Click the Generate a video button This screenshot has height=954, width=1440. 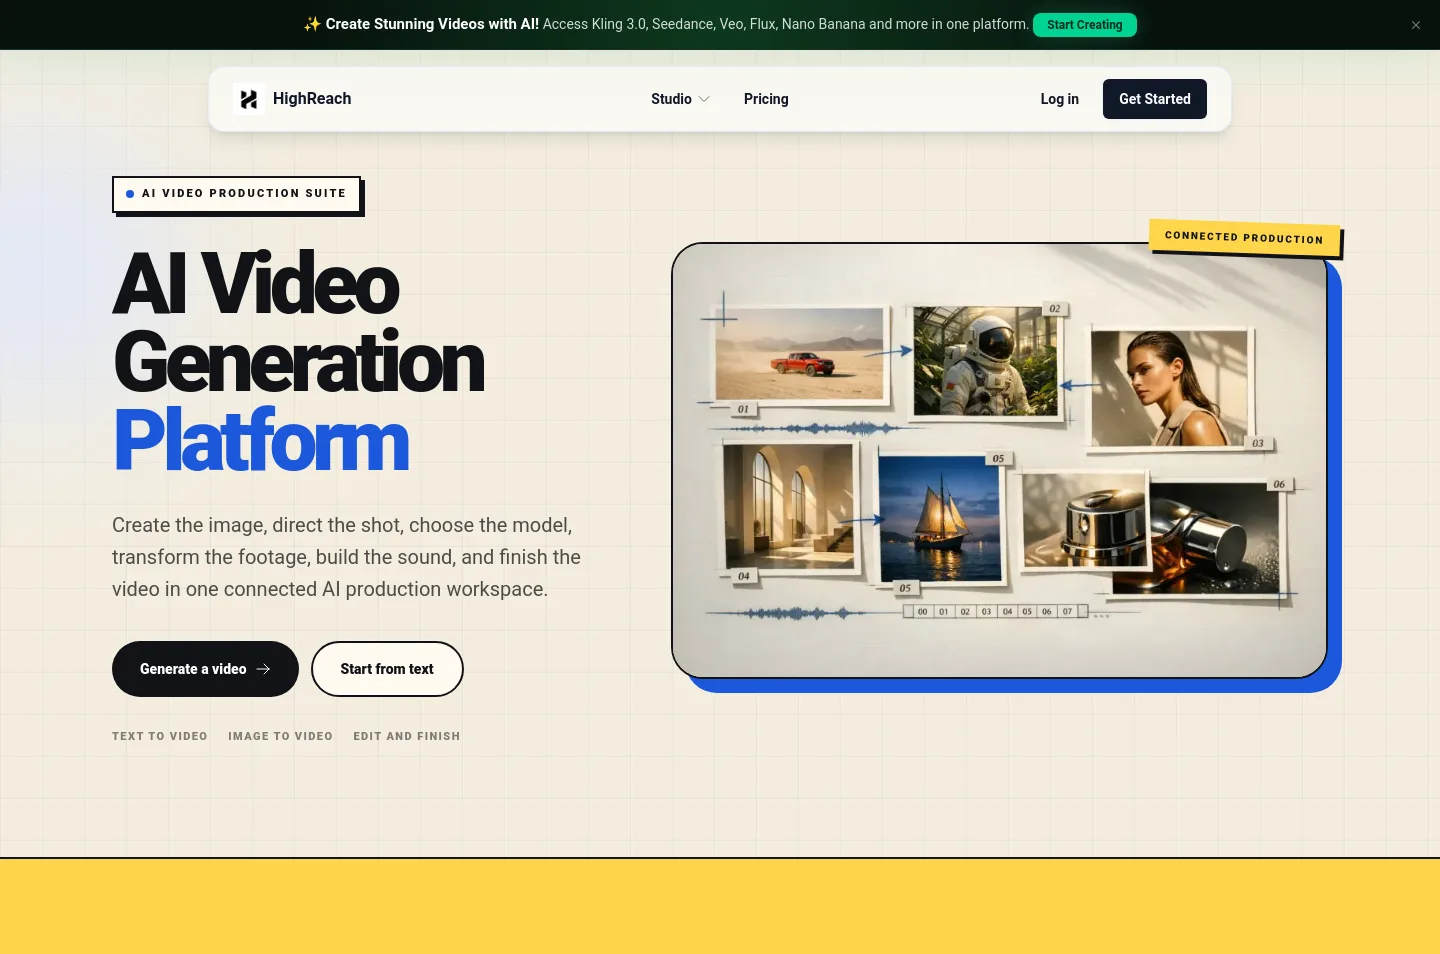click(205, 669)
